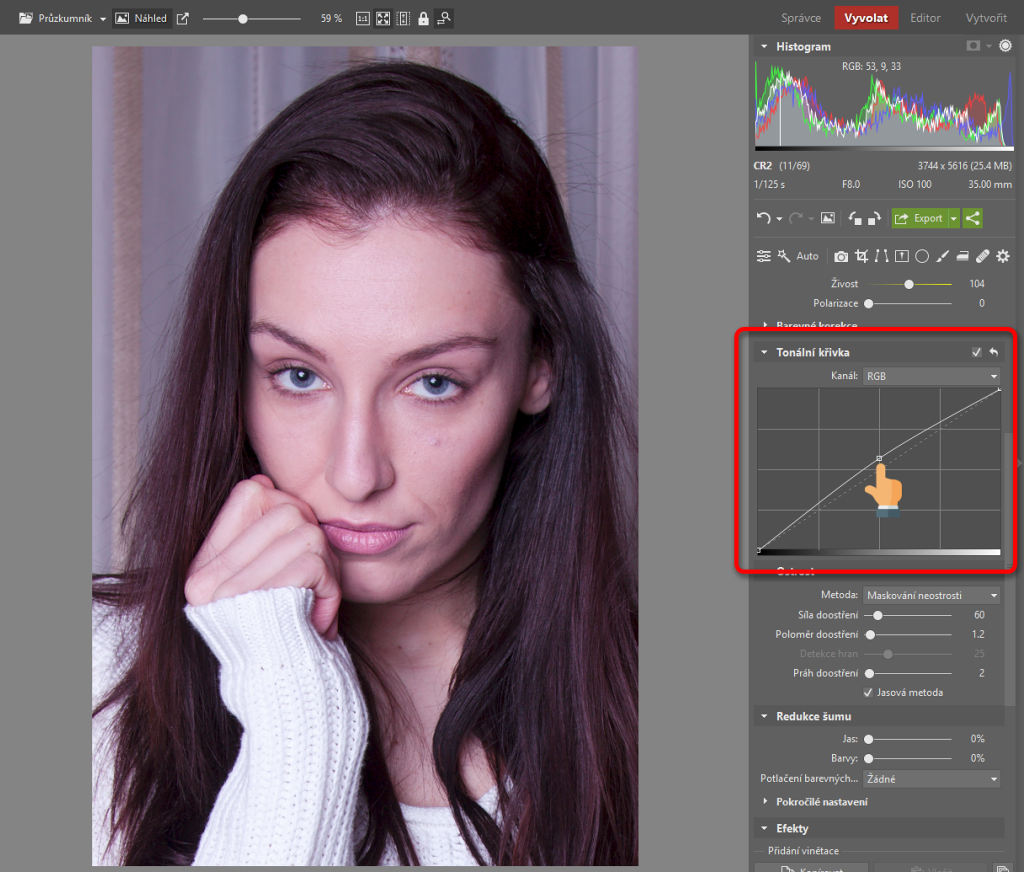1024x872 pixels.
Task: Toggle the histogram highlight clipping sun icon
Action: pyautogui.click(x=1006, y=46)
